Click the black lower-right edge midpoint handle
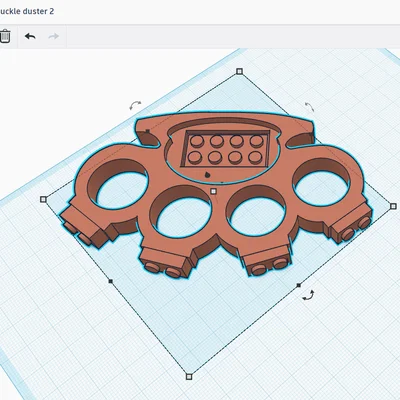Screen dimensions: 400x400 point(299,285)
